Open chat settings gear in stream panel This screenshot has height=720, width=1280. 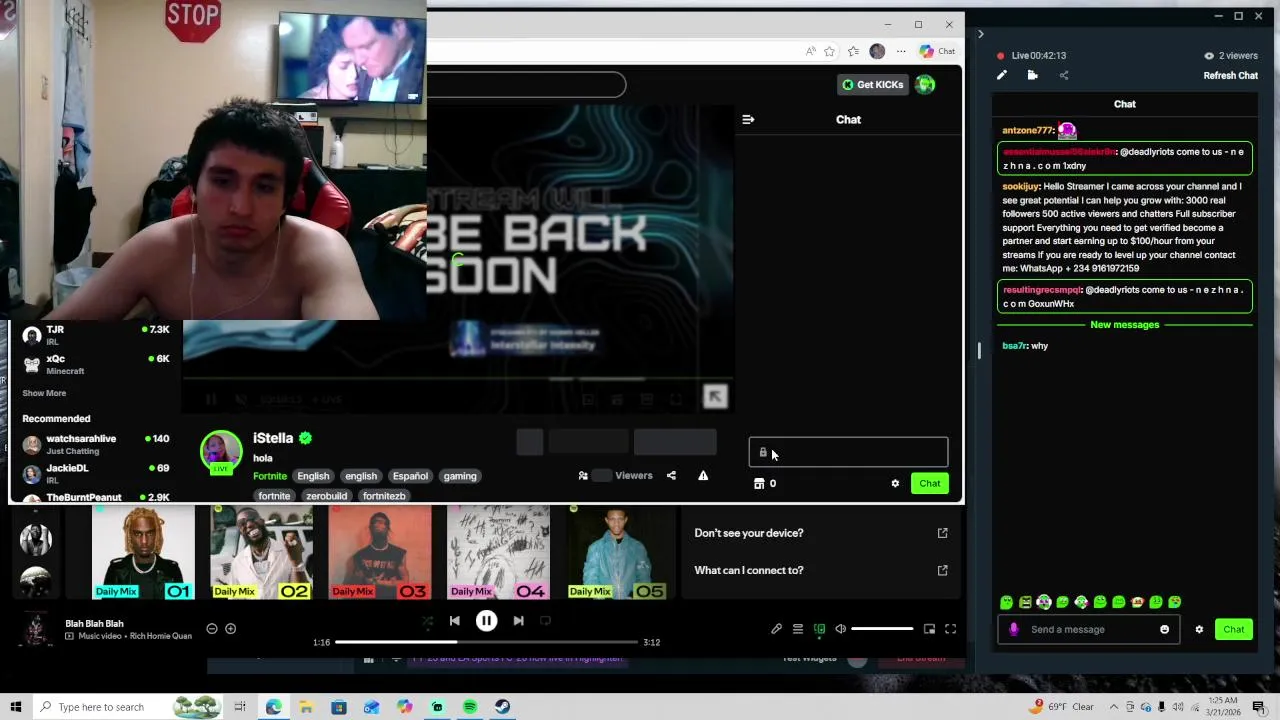click(1199, 629)
